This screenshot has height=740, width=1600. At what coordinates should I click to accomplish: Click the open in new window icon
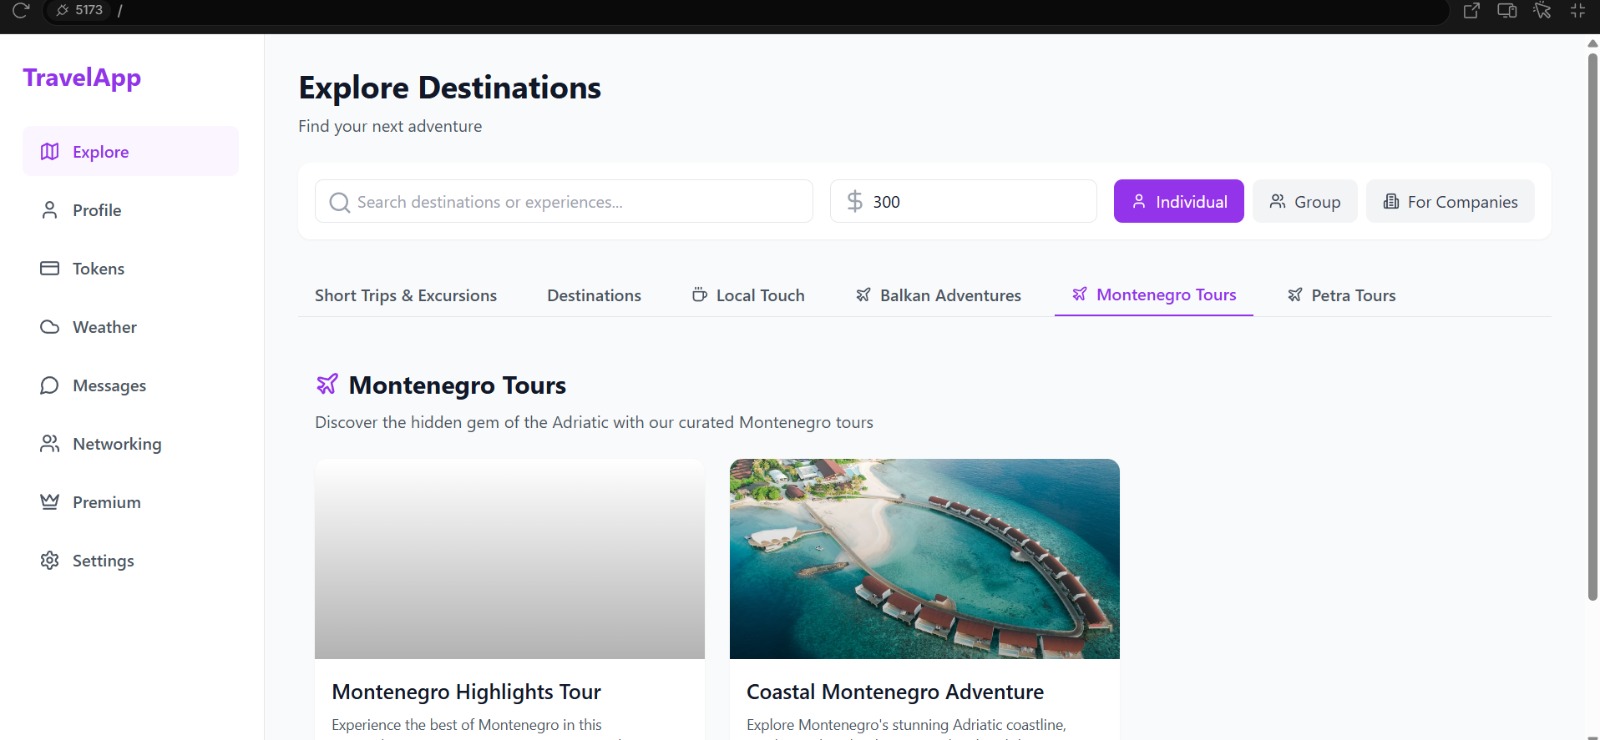(x=1471, y=10)
